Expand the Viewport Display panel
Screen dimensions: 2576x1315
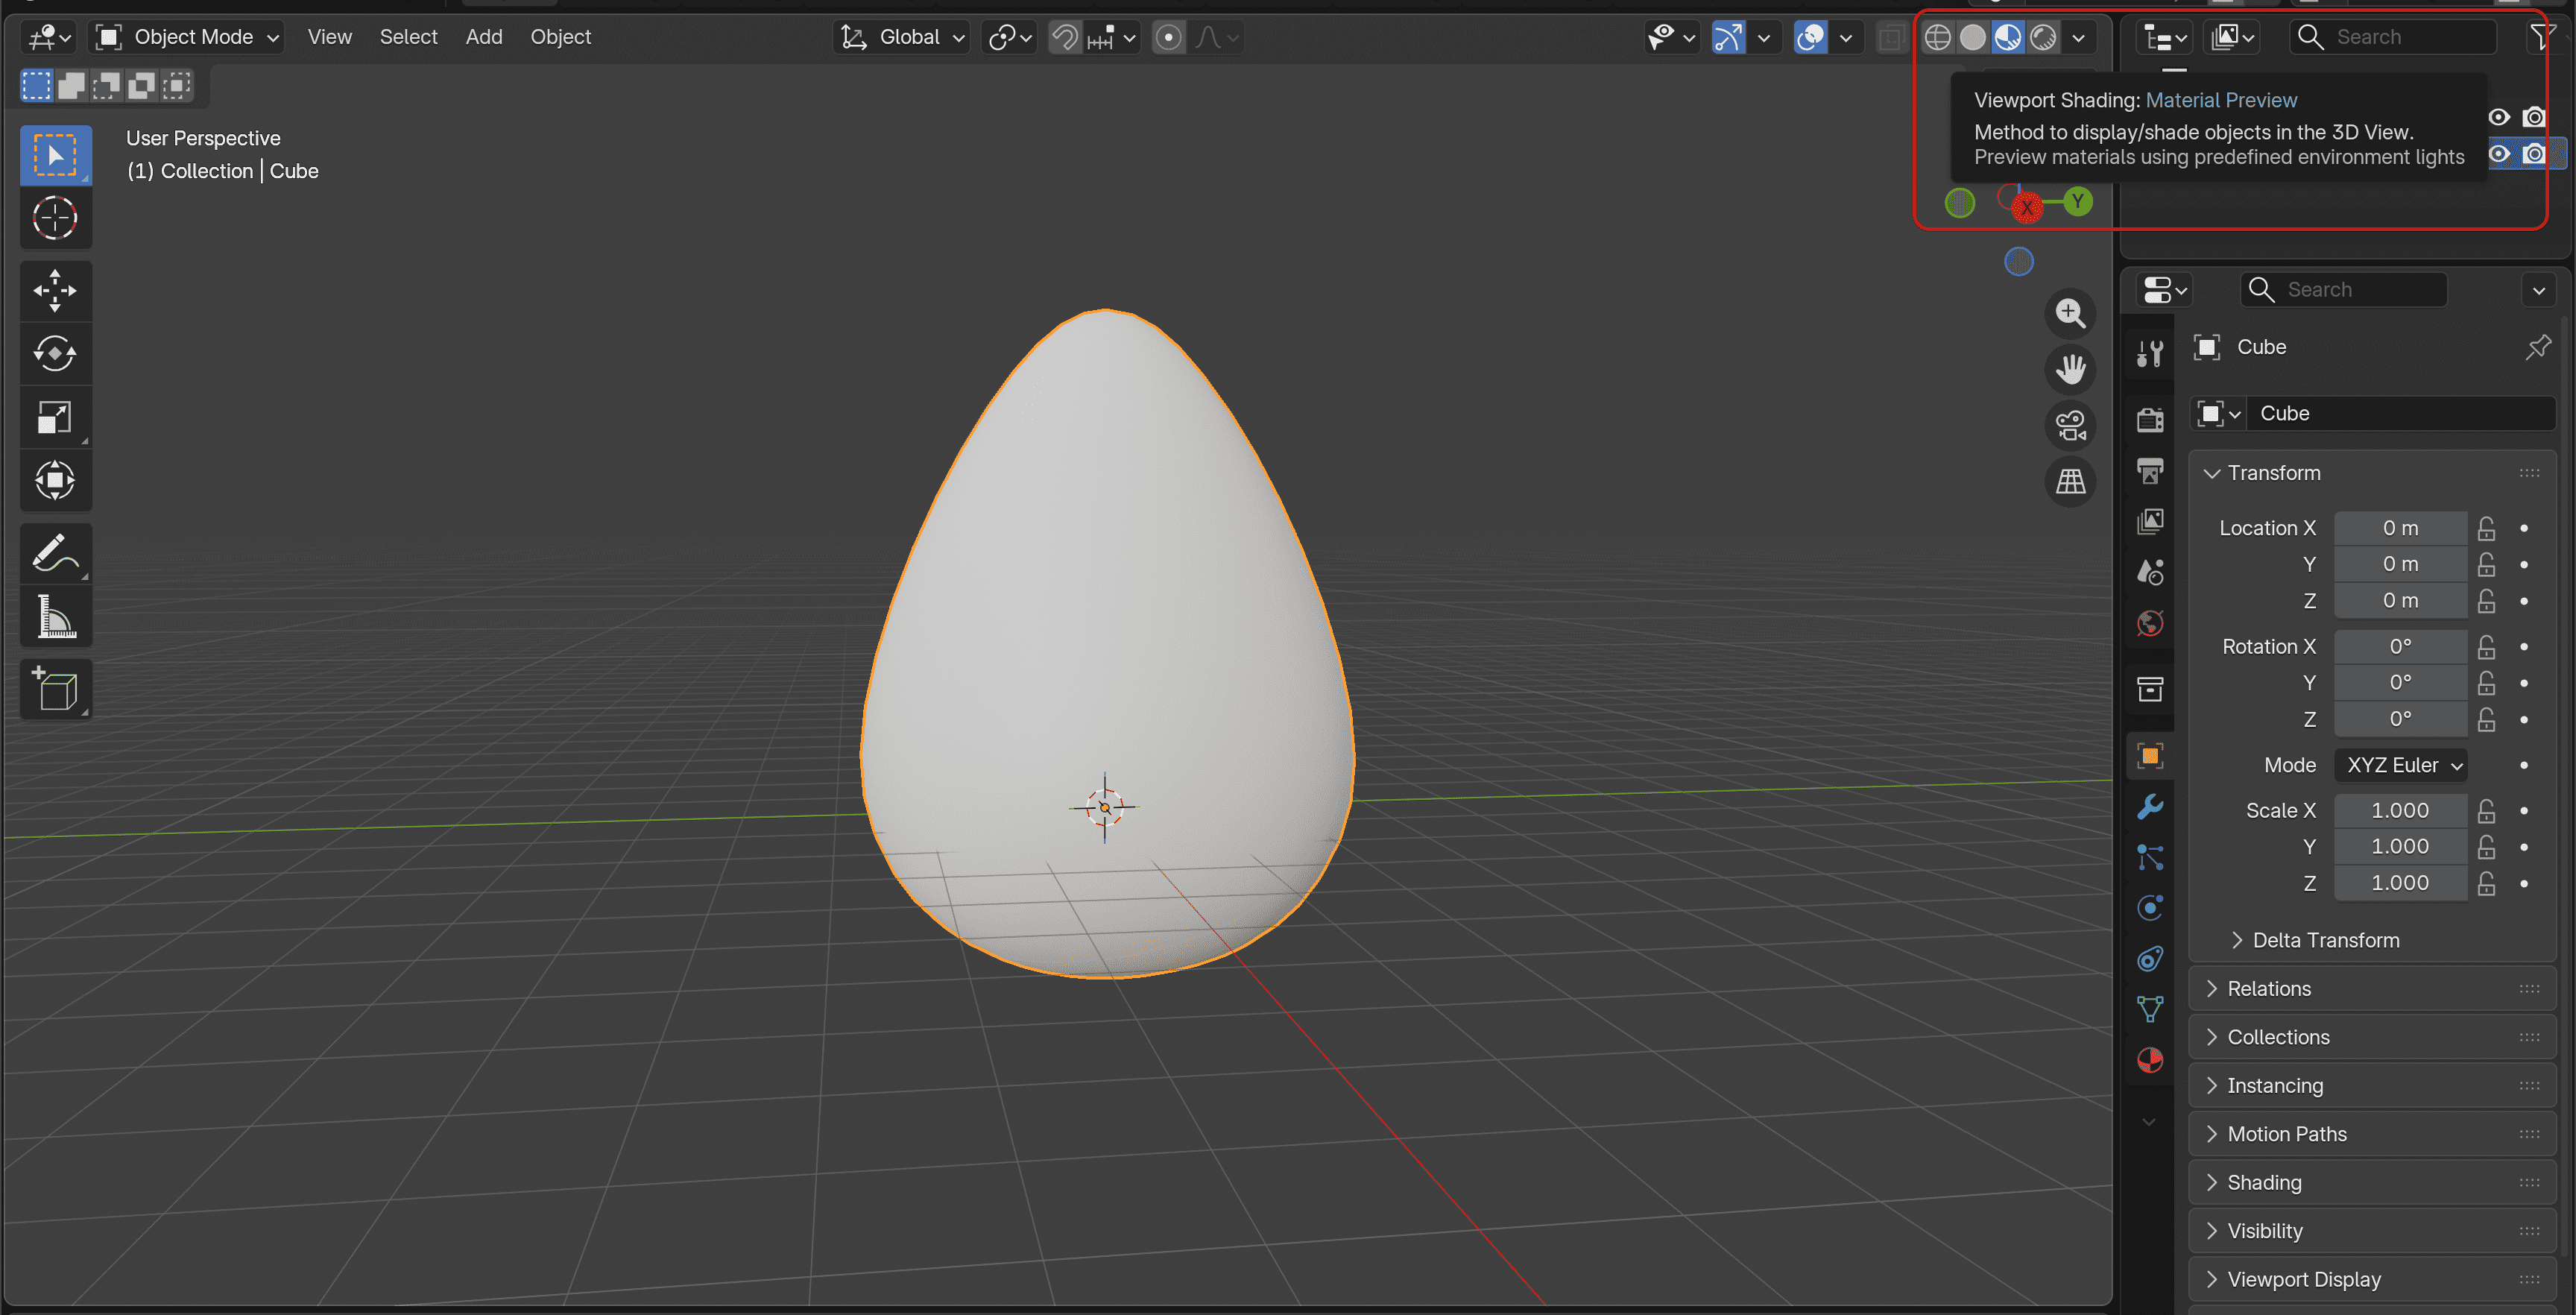tap(2372, 1280)
